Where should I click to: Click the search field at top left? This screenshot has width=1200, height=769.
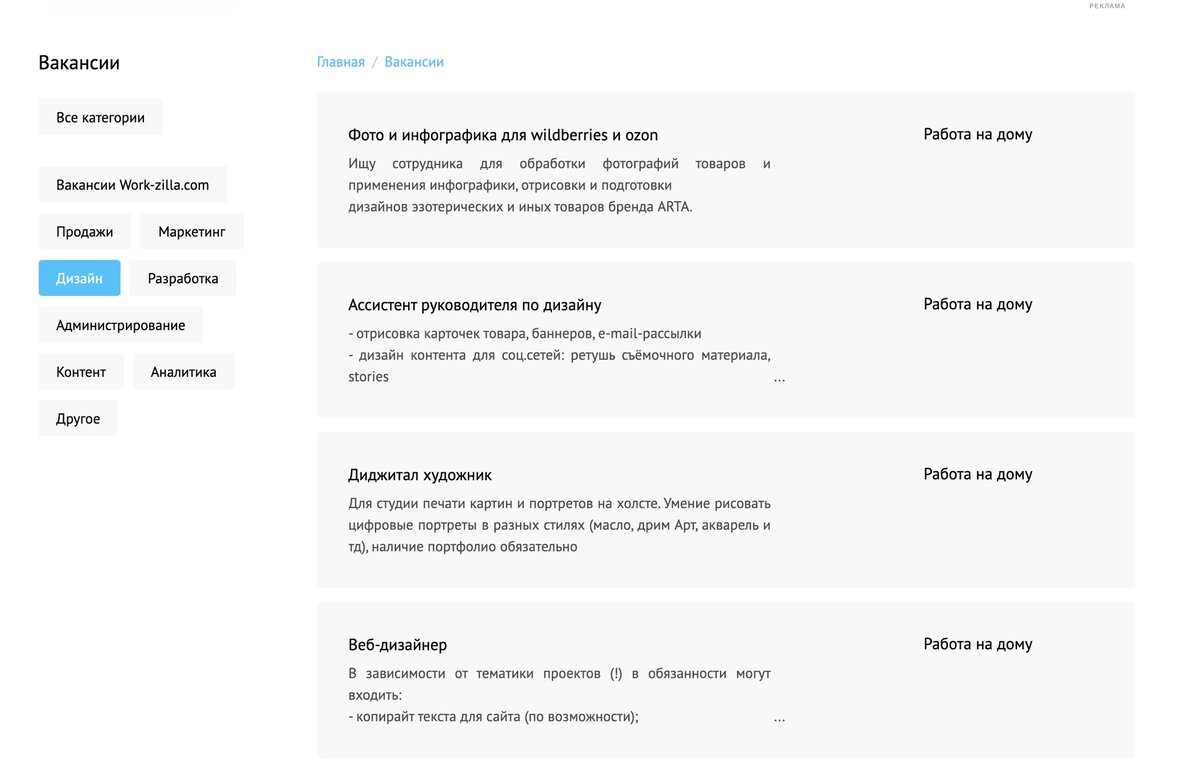point(140,2)
